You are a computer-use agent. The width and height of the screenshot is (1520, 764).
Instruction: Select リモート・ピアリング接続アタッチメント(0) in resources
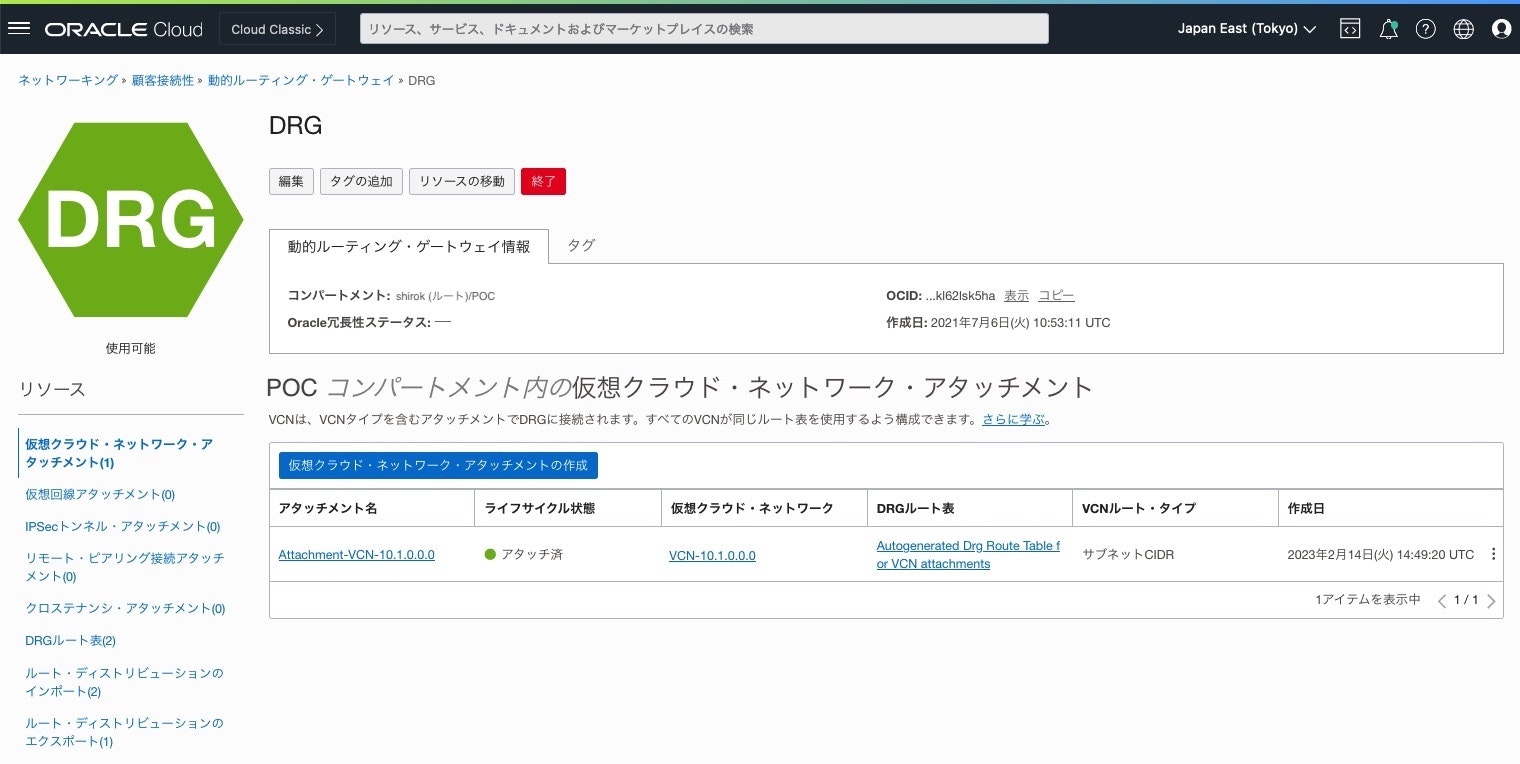point(125,567)
